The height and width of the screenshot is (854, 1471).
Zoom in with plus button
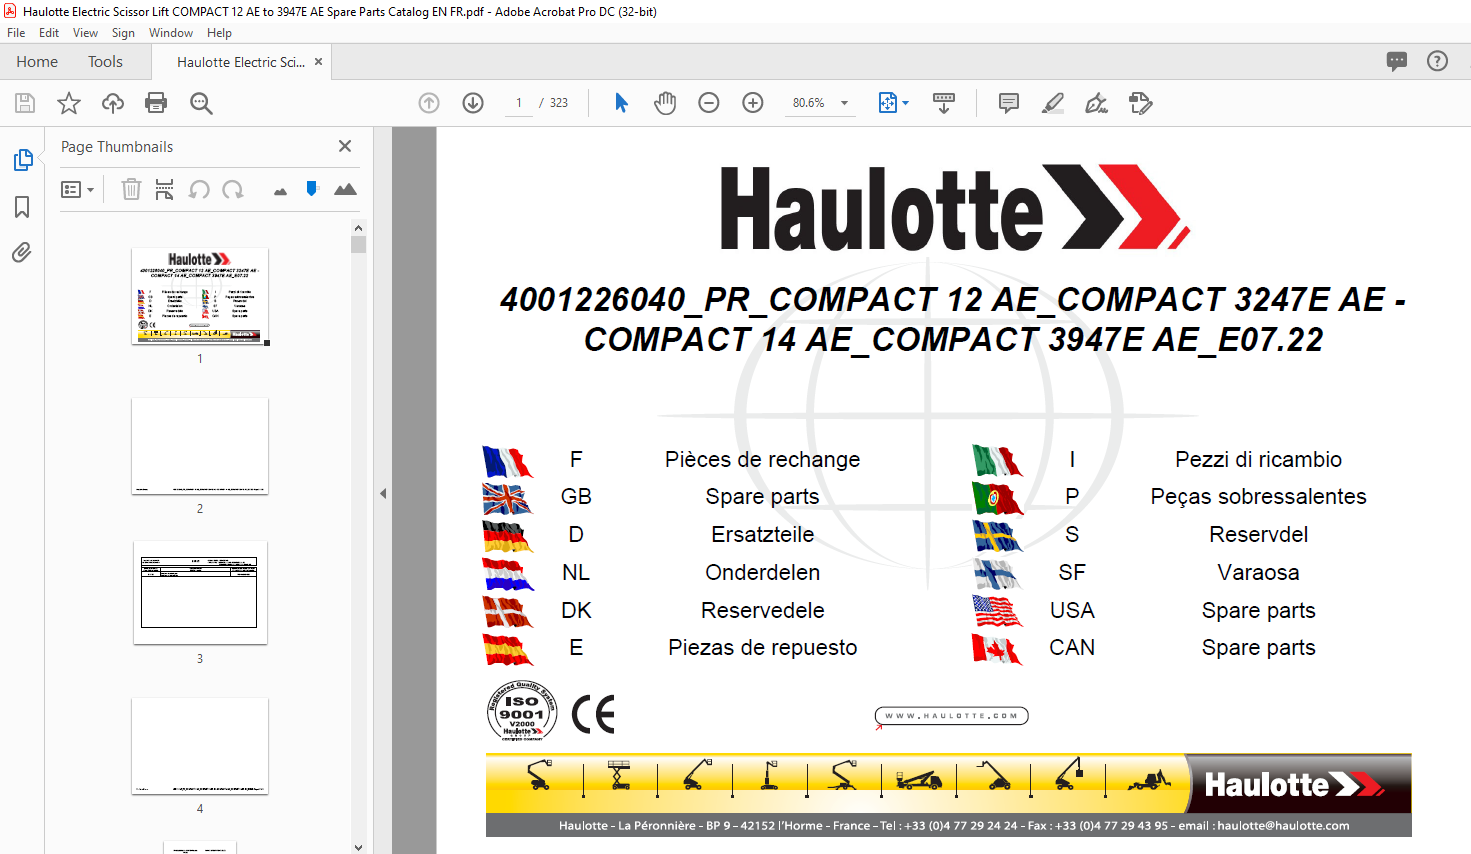[x=753, y=103]
